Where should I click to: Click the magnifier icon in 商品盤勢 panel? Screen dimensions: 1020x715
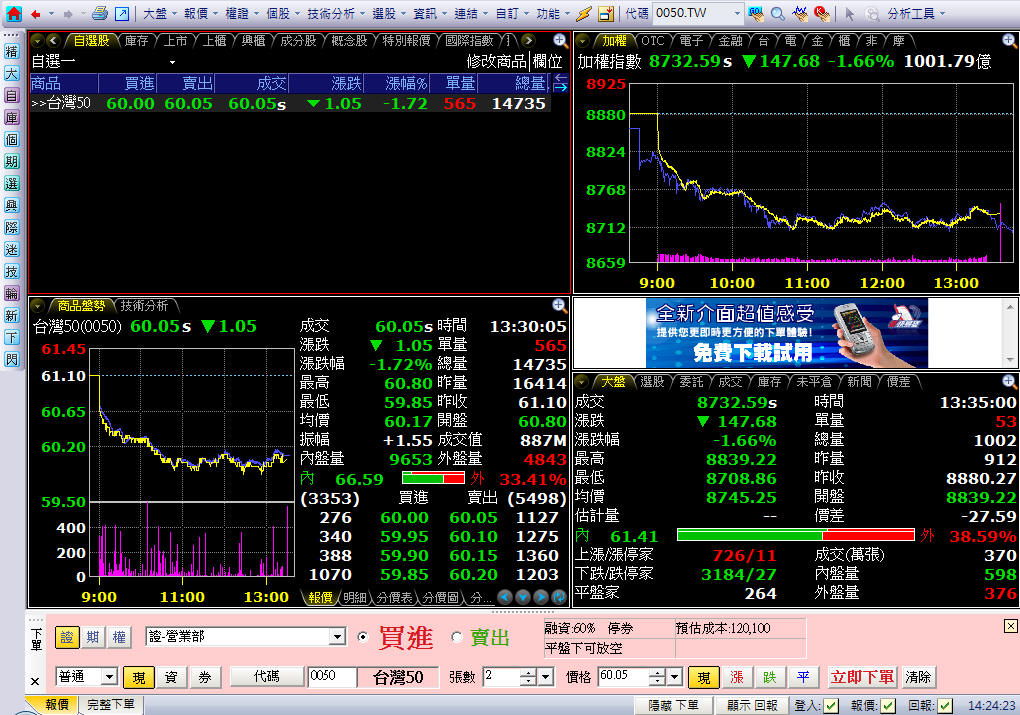[x=559, y=306]
